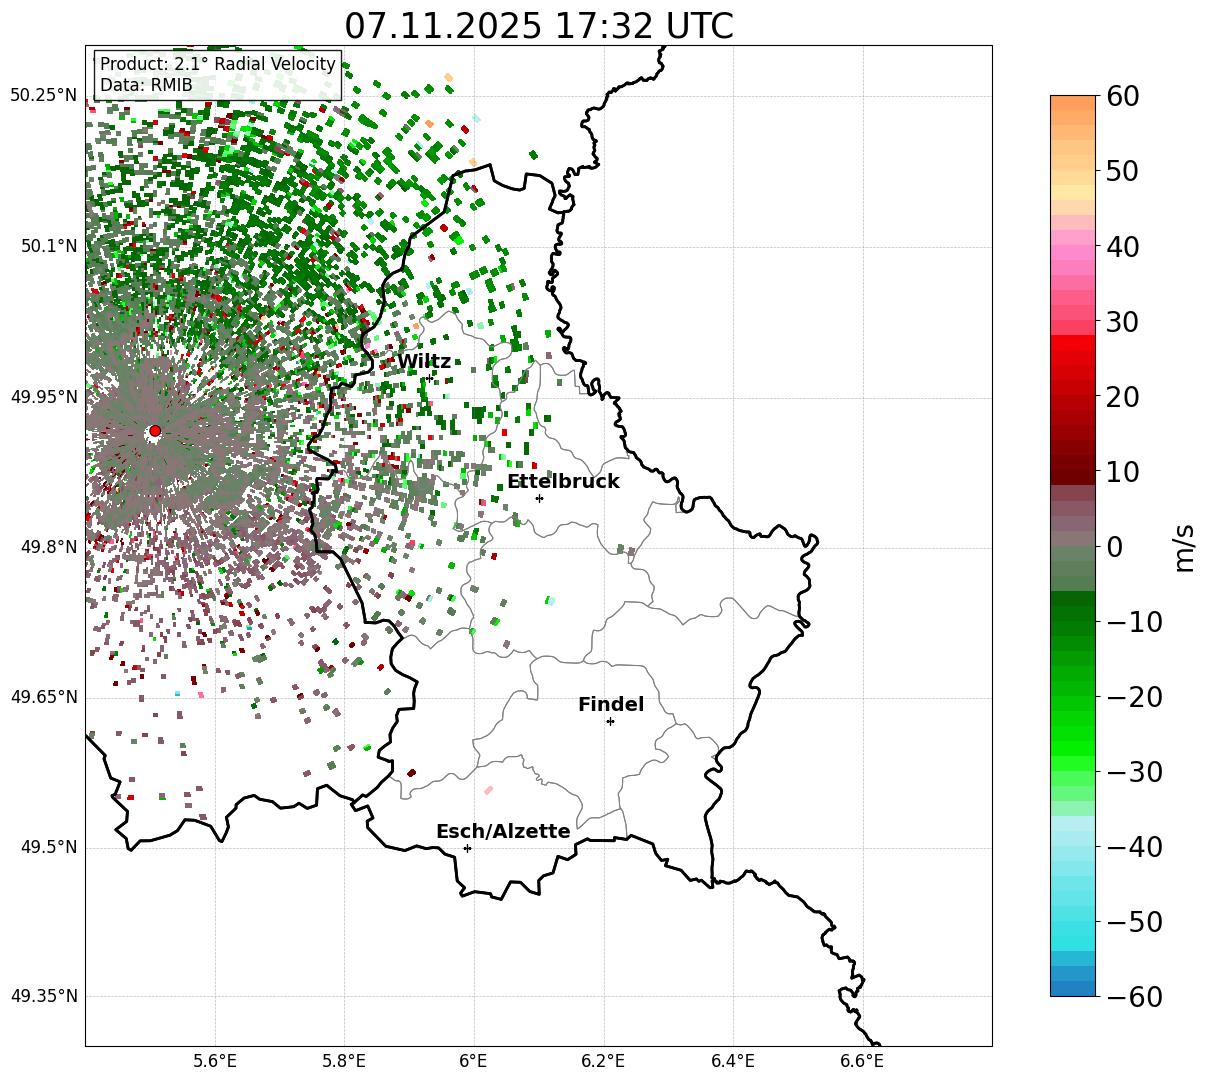This screenshot has height=1081, width=1207.
Task: Click the Findel station cross marker
Action: pyautogui.click(x=610, y=721)
